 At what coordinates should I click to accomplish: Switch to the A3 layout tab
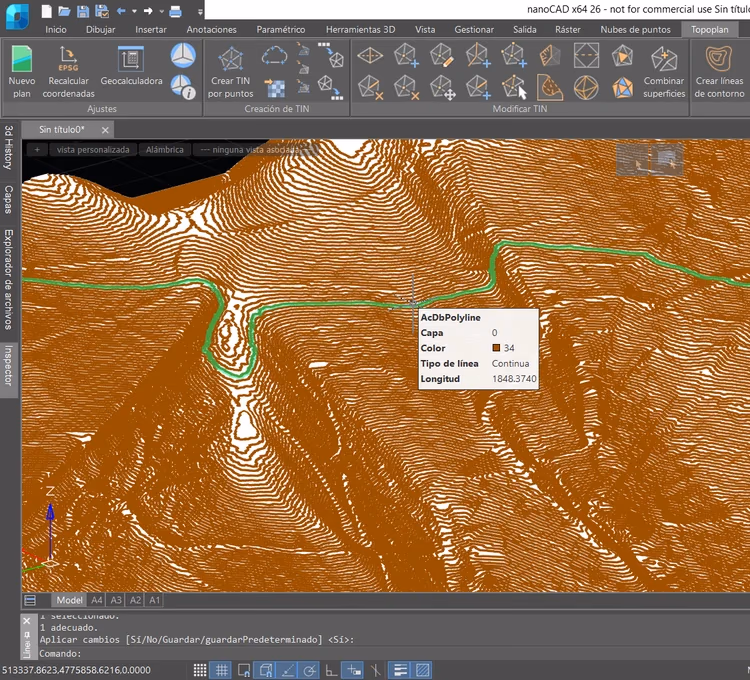pyautogui.click(x=116, y=600)
